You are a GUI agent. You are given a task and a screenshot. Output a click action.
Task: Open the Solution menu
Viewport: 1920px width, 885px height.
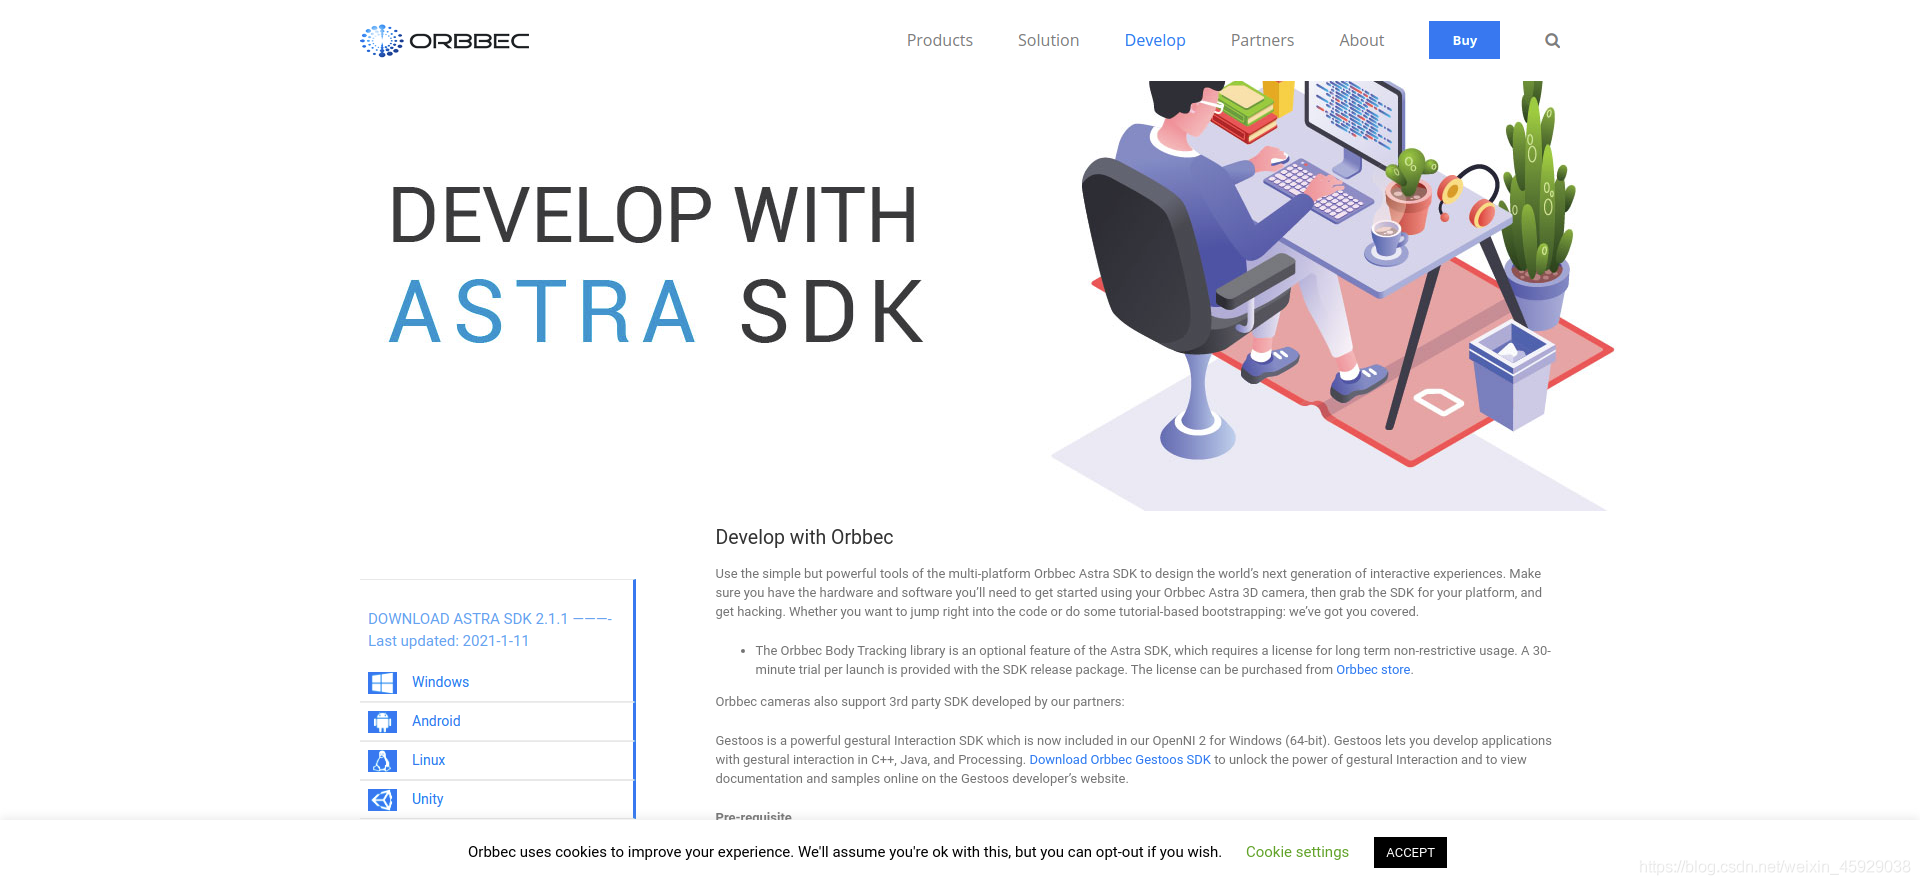pyautogui.click(x=1048, y=40)
